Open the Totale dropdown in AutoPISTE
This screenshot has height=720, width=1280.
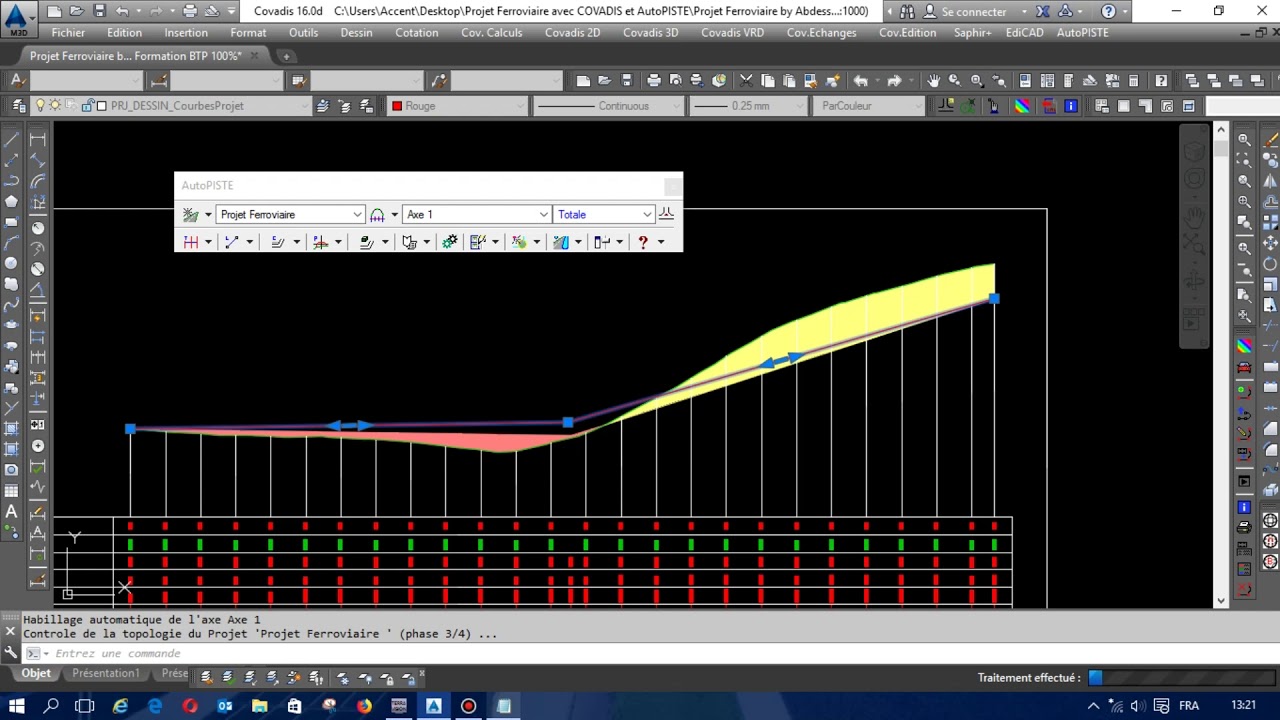(604, 214)
